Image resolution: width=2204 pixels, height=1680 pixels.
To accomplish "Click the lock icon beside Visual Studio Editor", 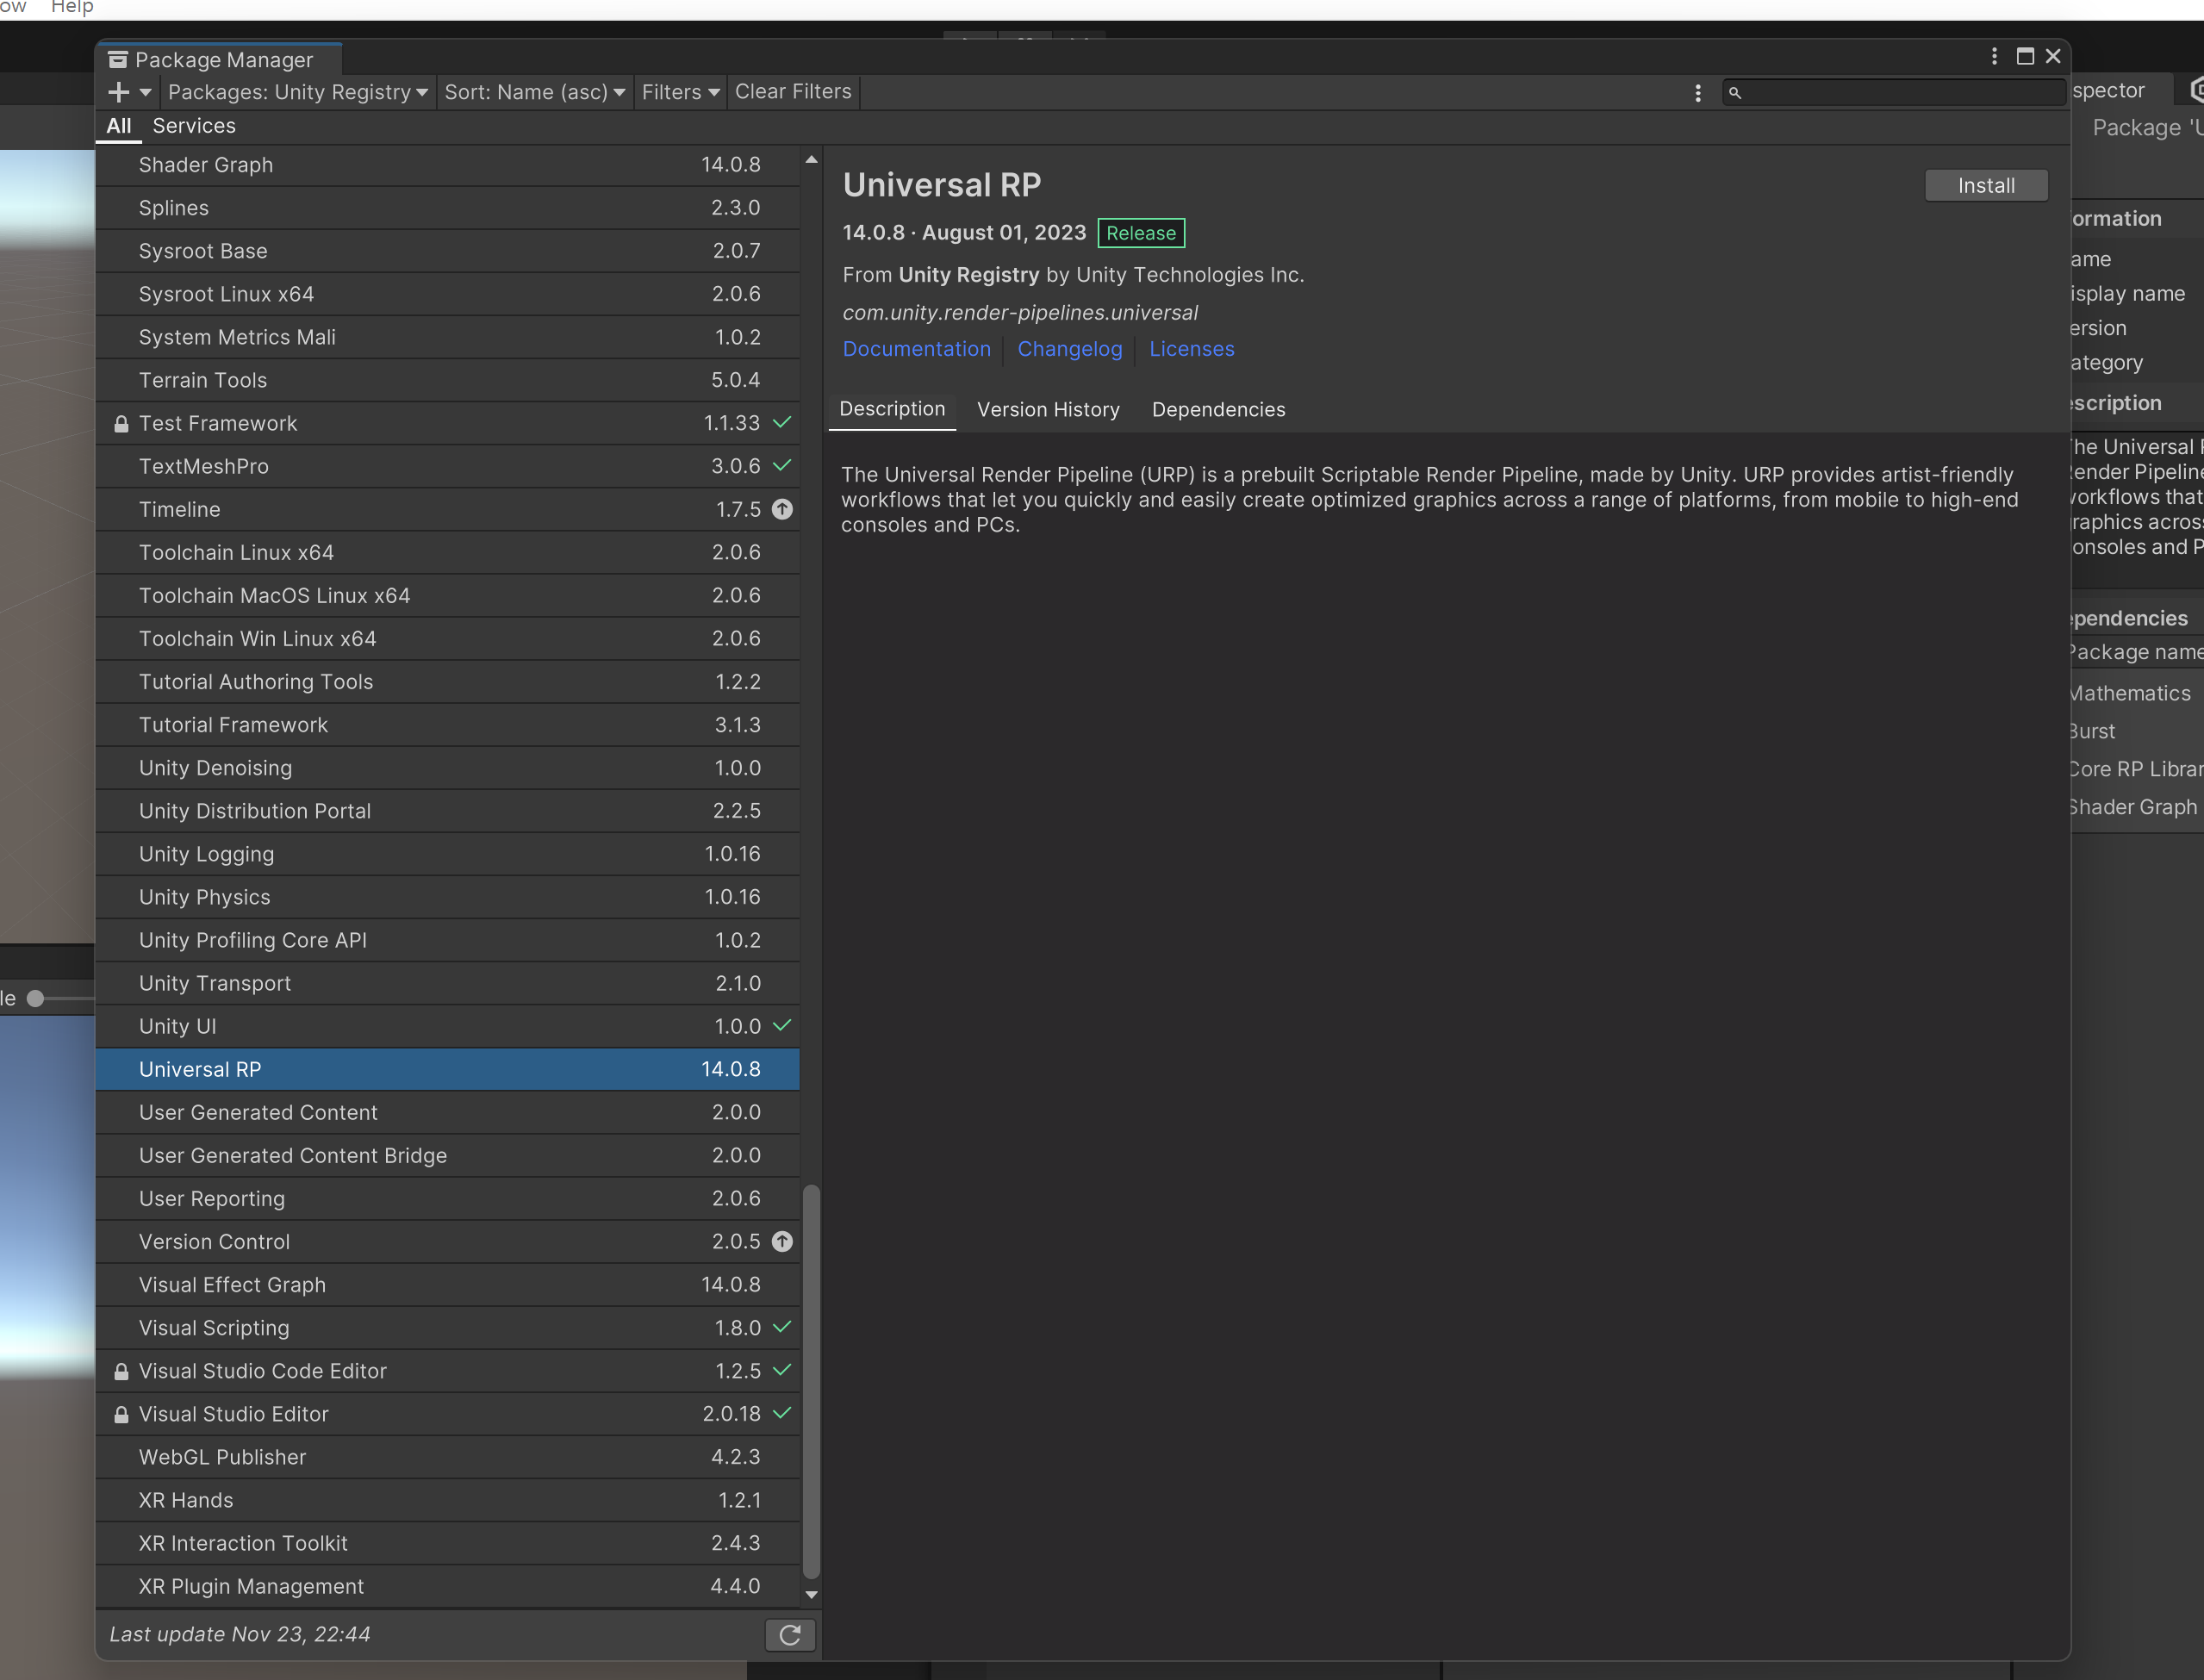I will click(x=121, y=1414).
